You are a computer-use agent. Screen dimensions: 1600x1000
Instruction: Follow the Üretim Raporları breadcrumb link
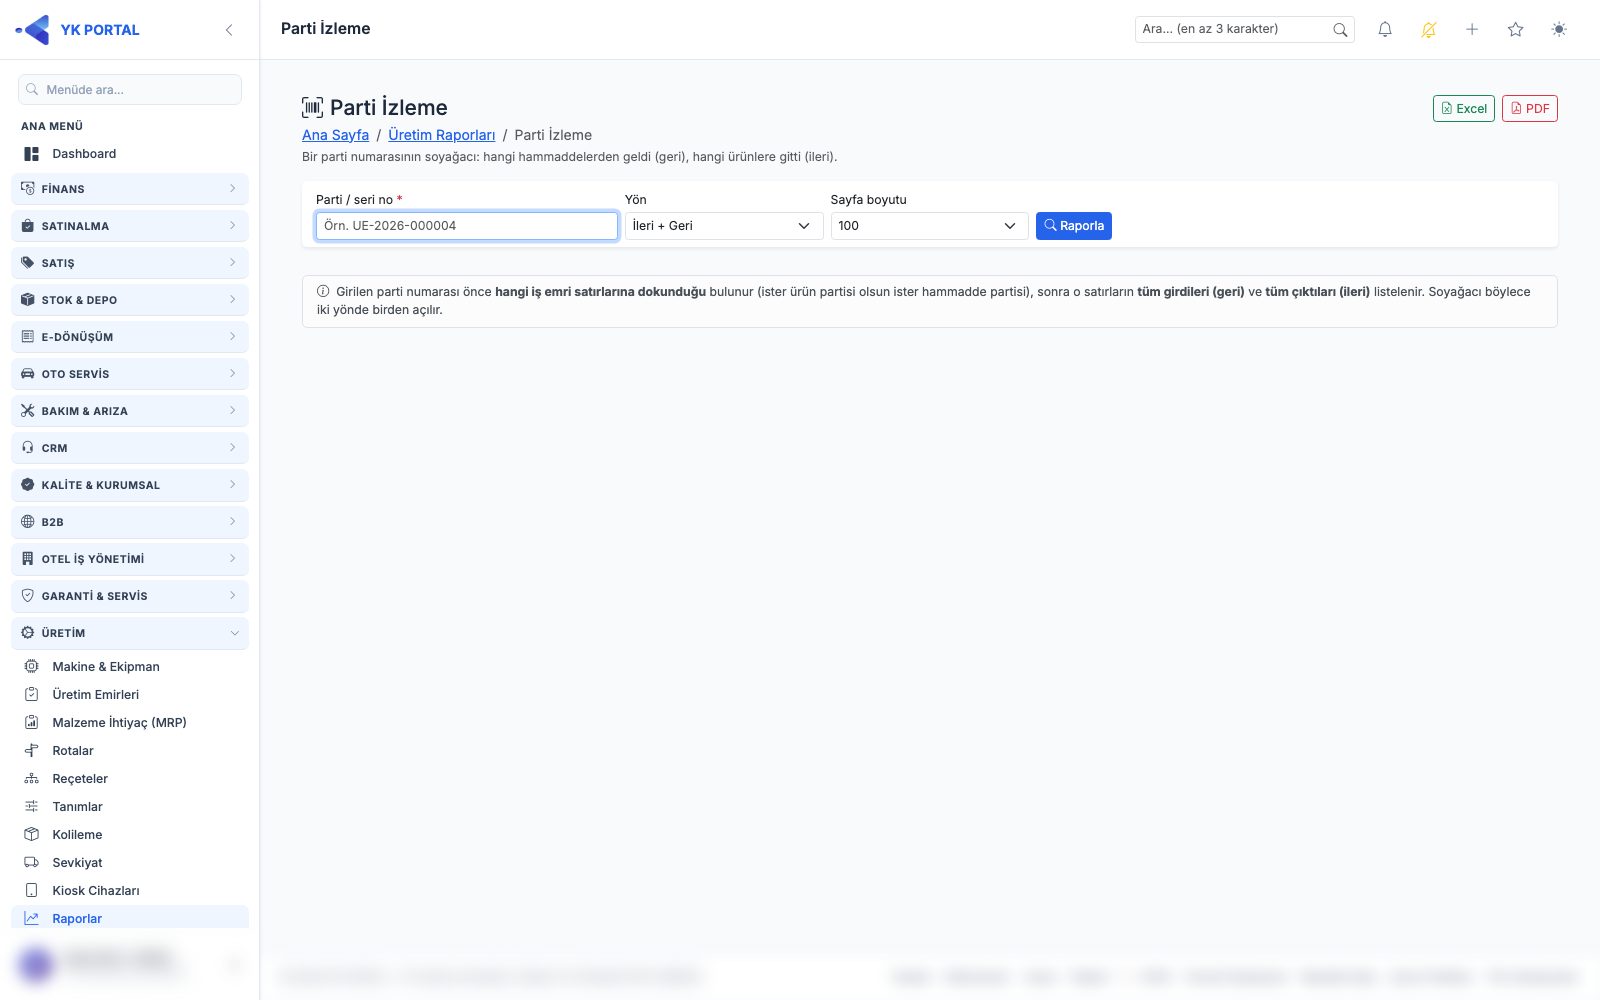coord(442,135)
